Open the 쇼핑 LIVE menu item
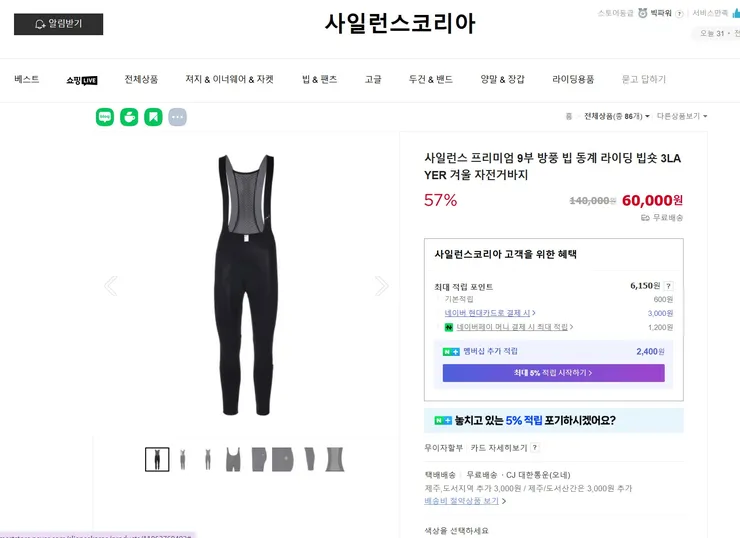 (82, 80)
